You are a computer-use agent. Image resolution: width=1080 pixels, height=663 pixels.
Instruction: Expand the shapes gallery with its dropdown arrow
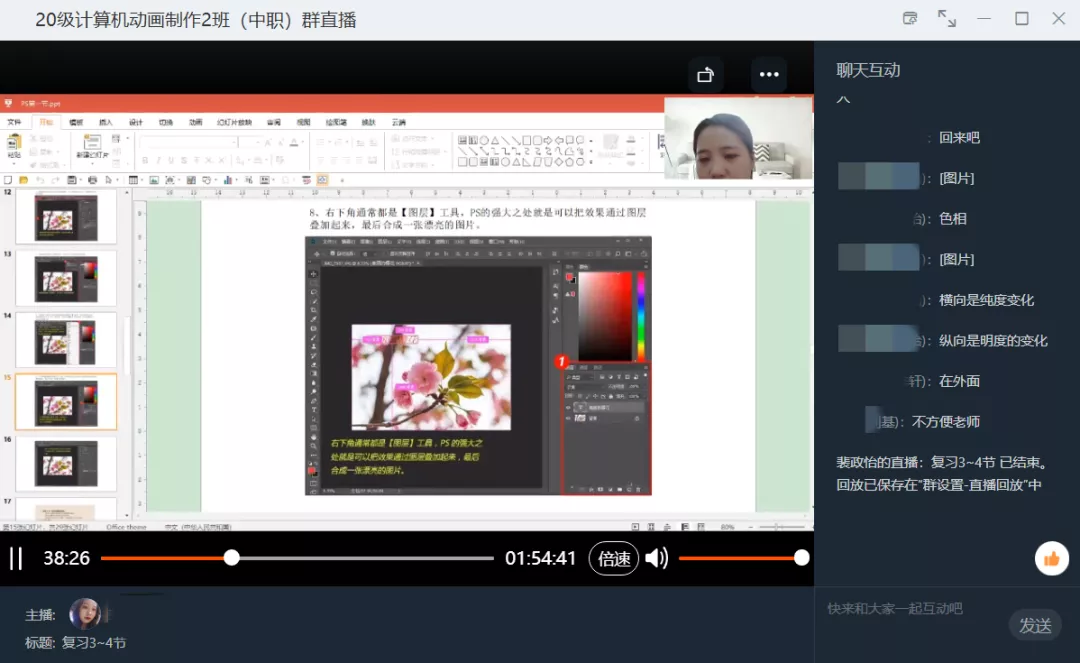[591, 162]
